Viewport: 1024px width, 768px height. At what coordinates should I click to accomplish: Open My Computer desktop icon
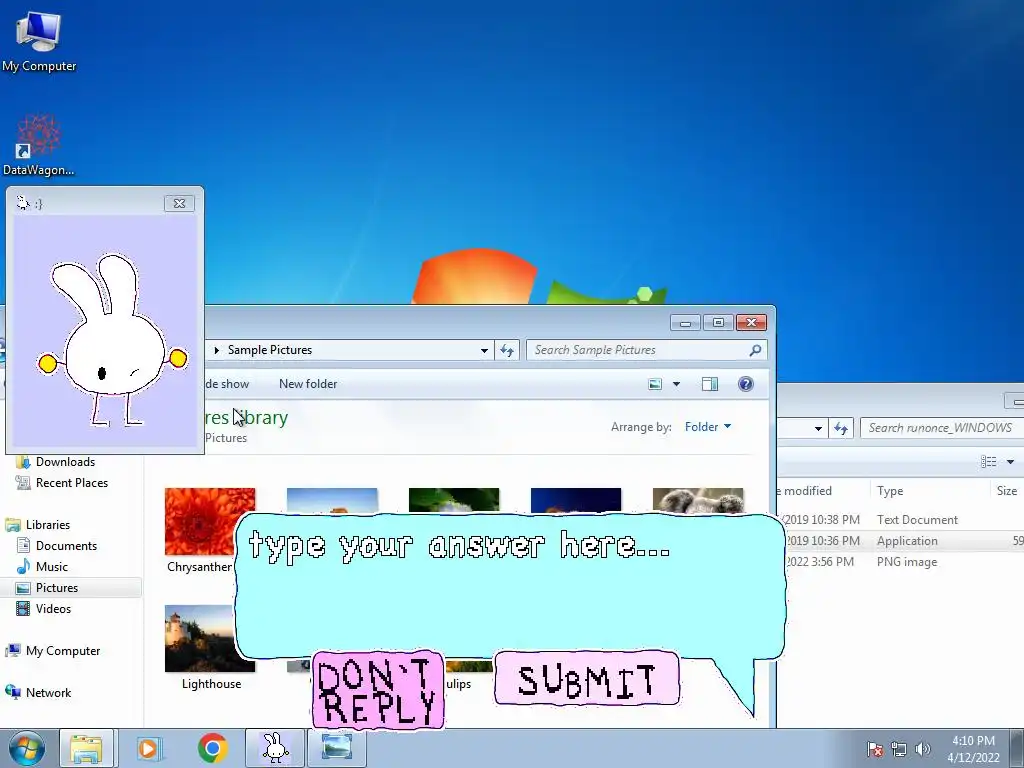click(x=39, y=40)
